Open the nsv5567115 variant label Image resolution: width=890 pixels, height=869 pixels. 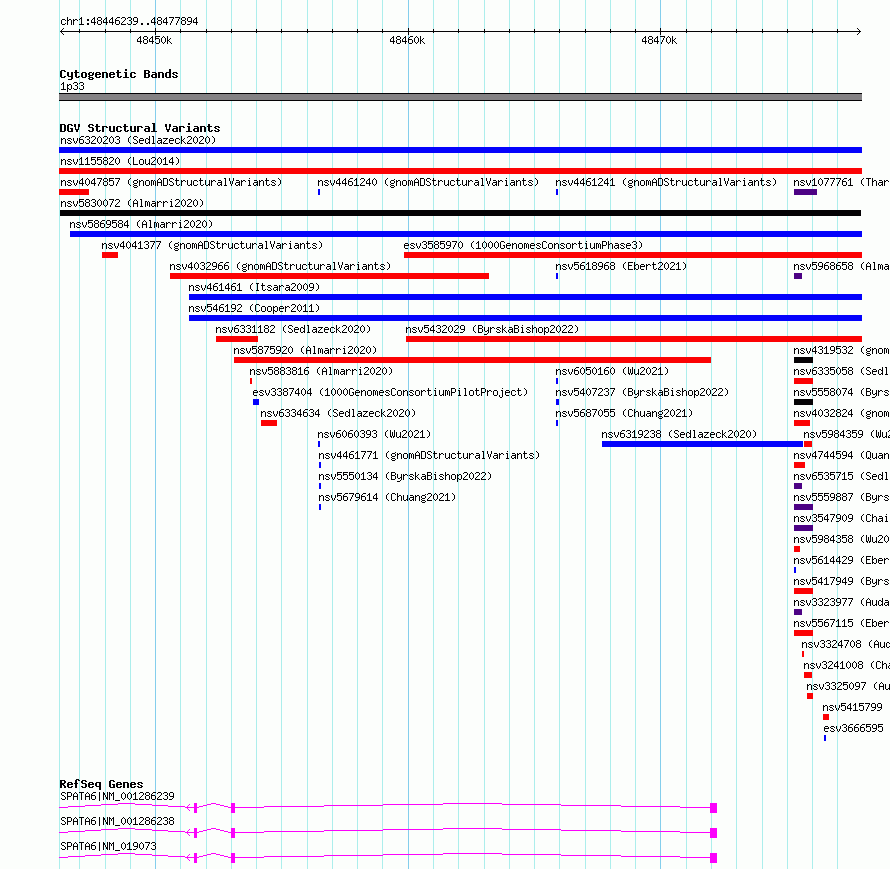click(x=841, y=623)
